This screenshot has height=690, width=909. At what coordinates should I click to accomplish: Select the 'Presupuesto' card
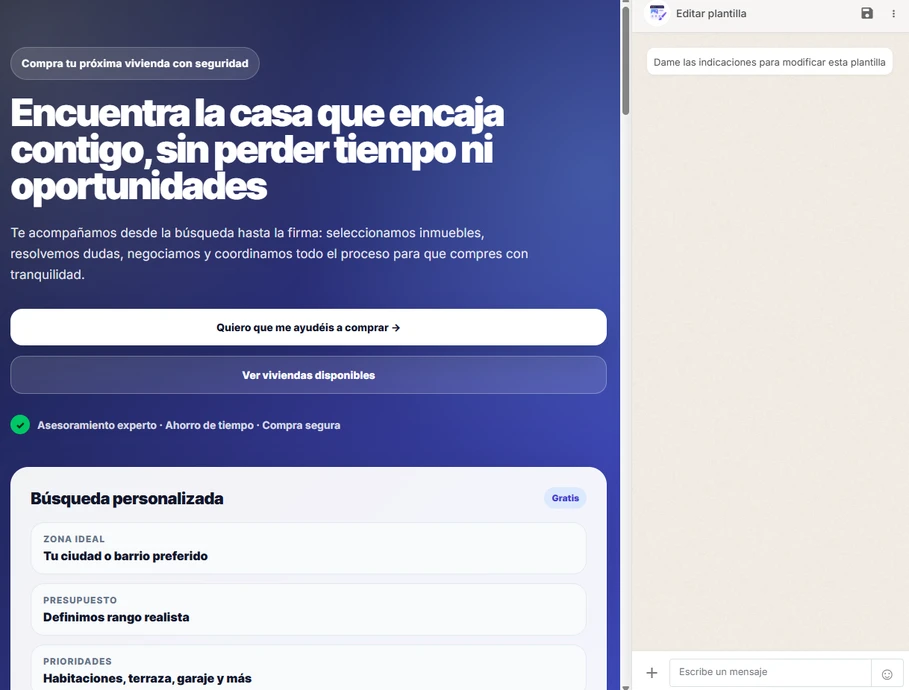coord(308,609)
